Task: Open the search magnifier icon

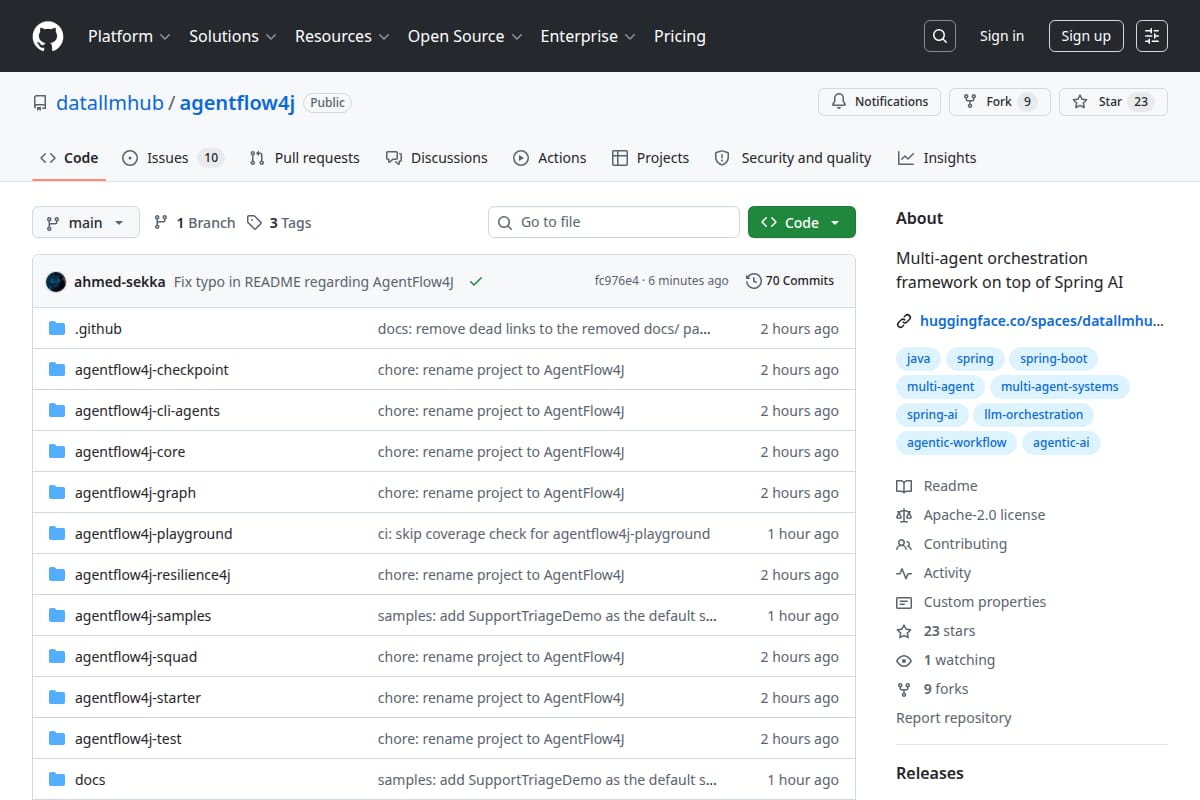Action: [x=939, y=36]
